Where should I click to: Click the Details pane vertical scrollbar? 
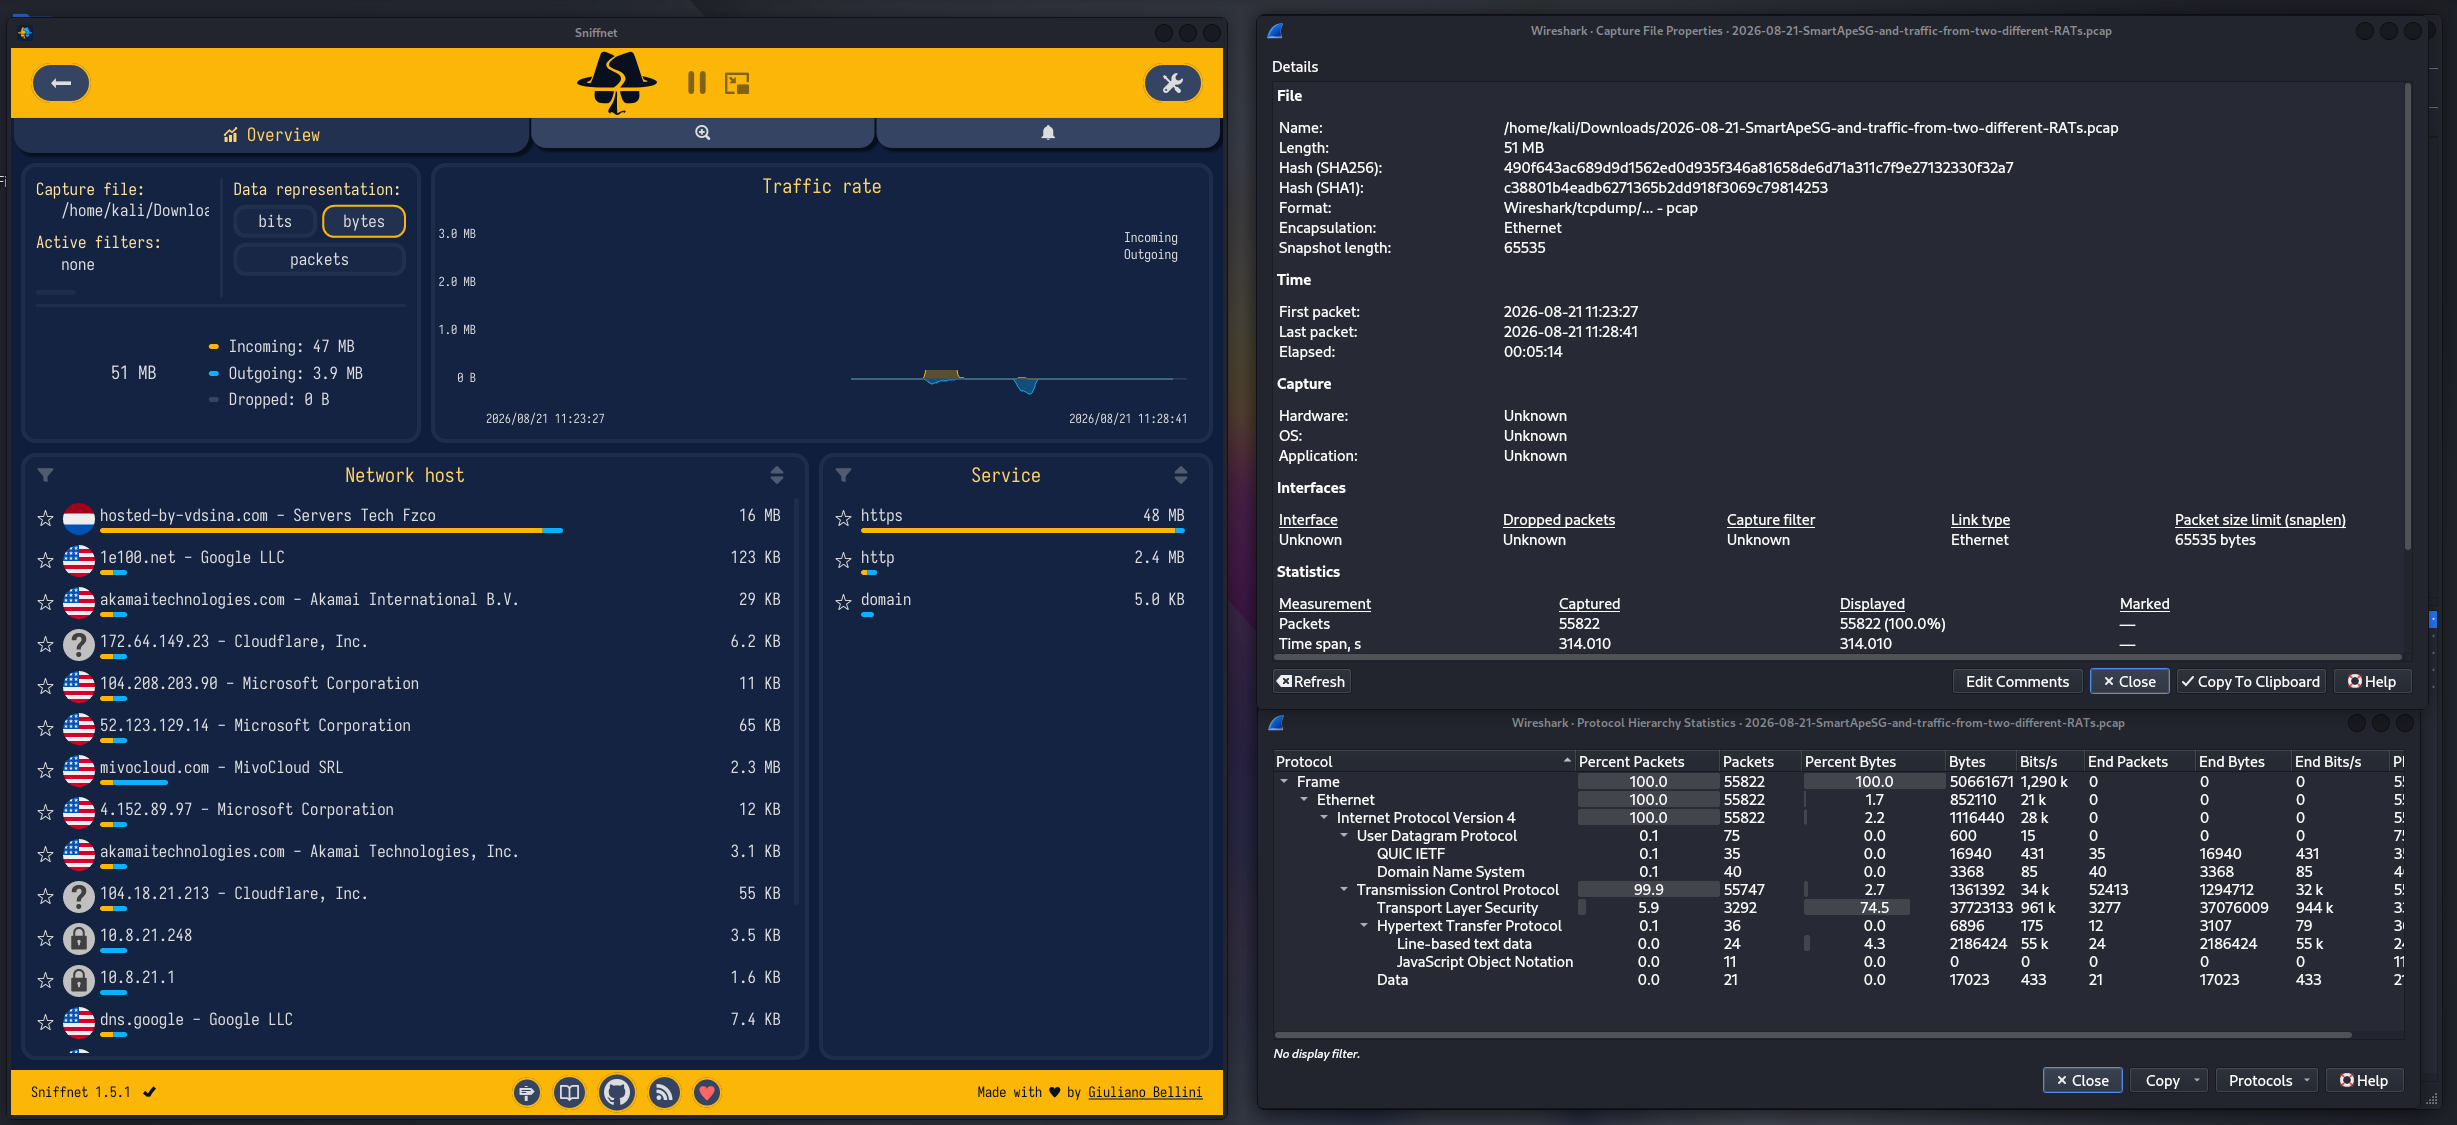coord(2407,316)
